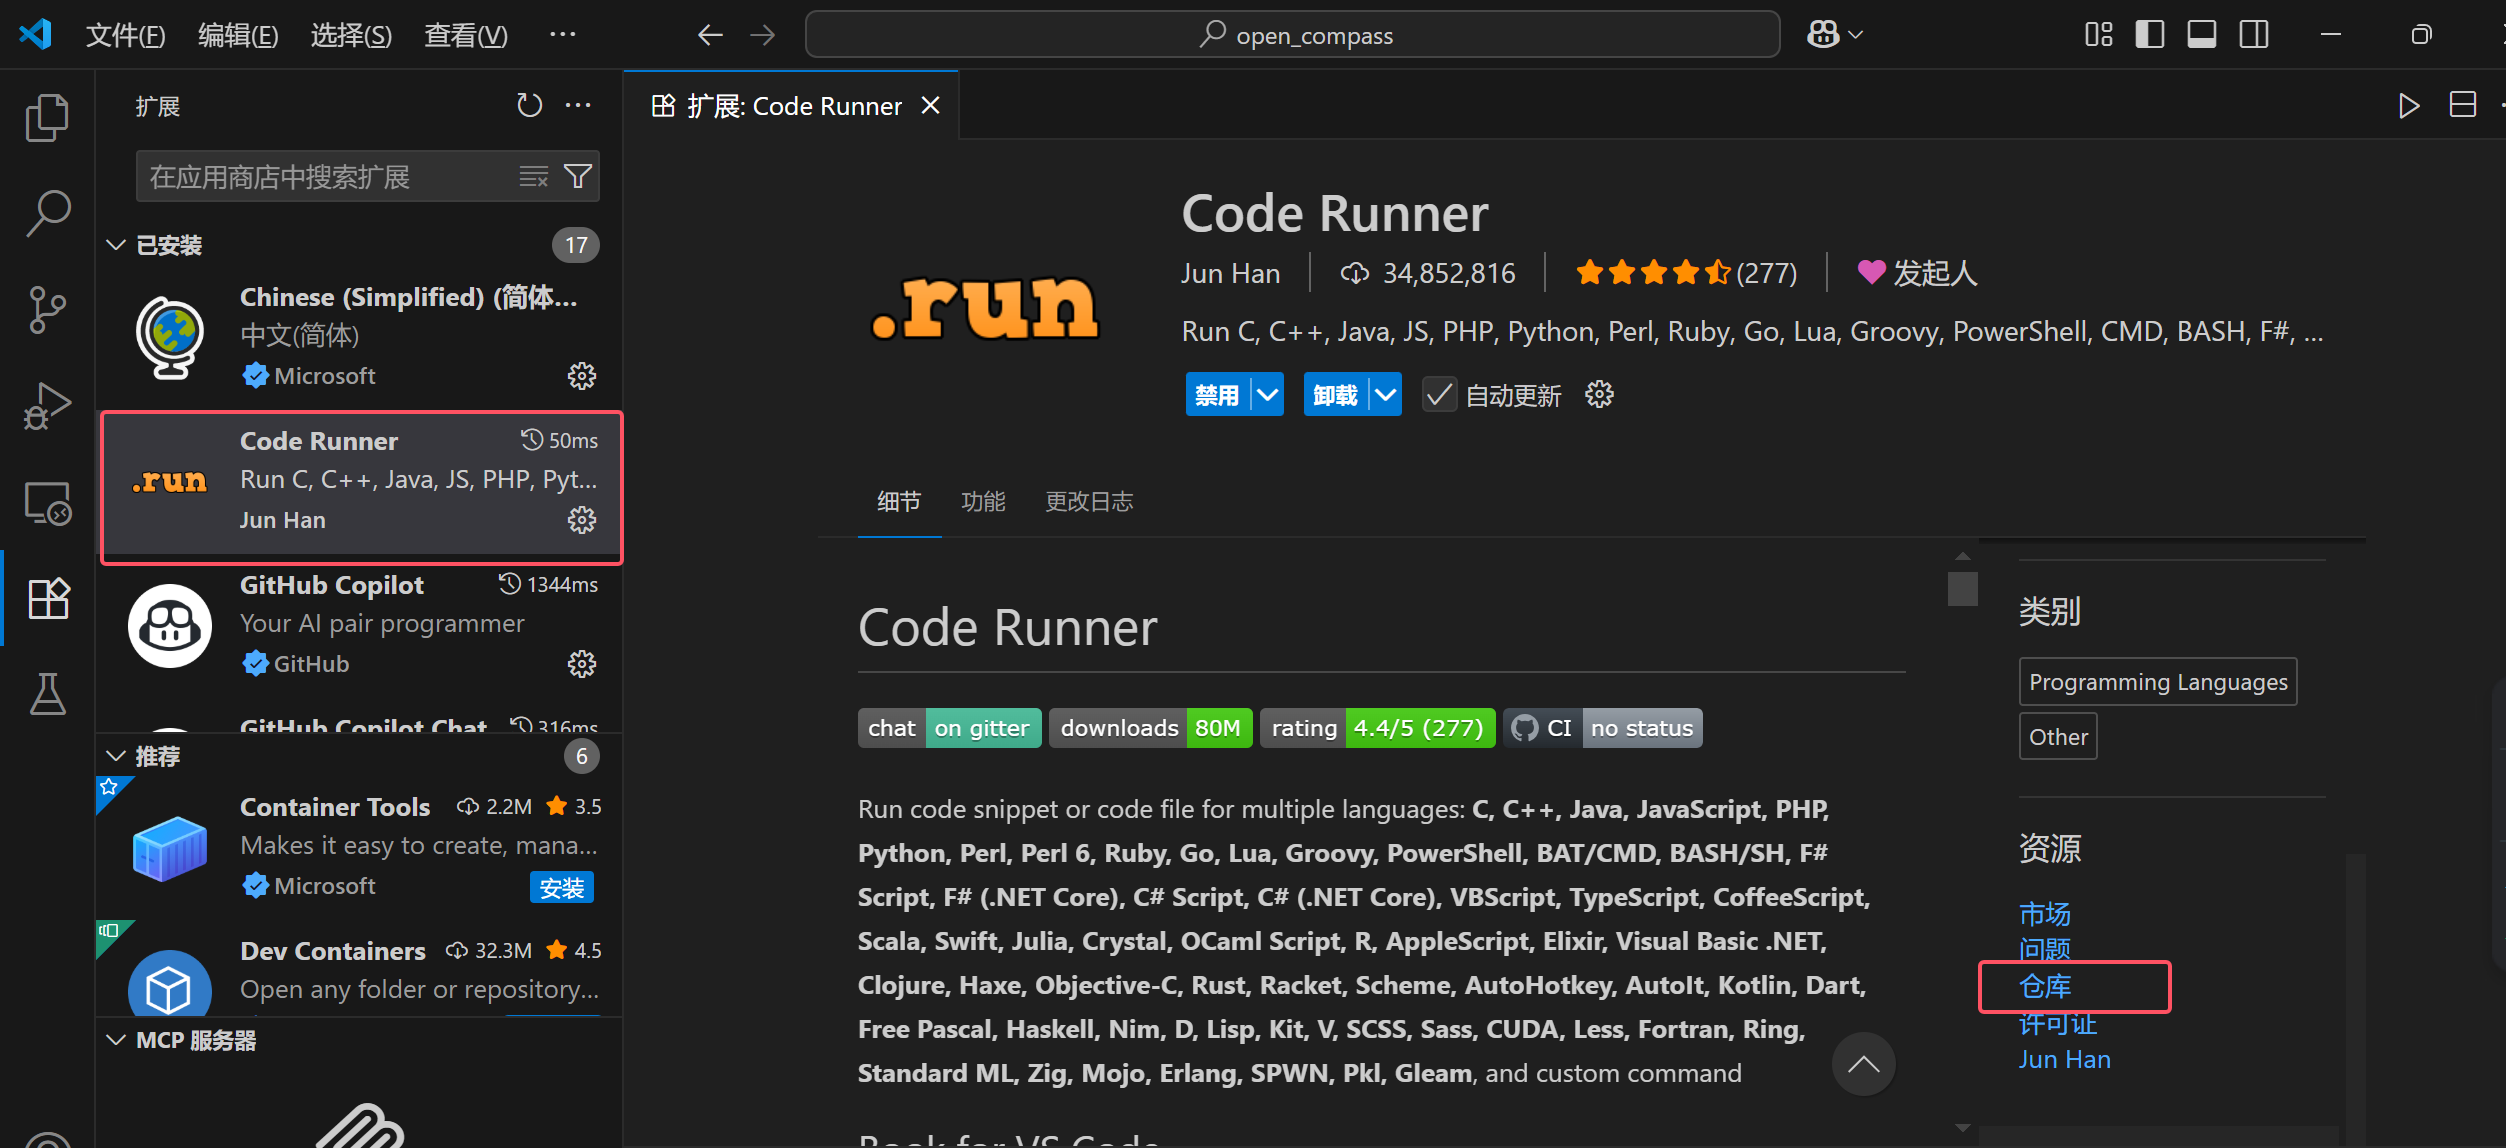
Task: Open the Explorer view in activity bar
Action: (47, 118)
